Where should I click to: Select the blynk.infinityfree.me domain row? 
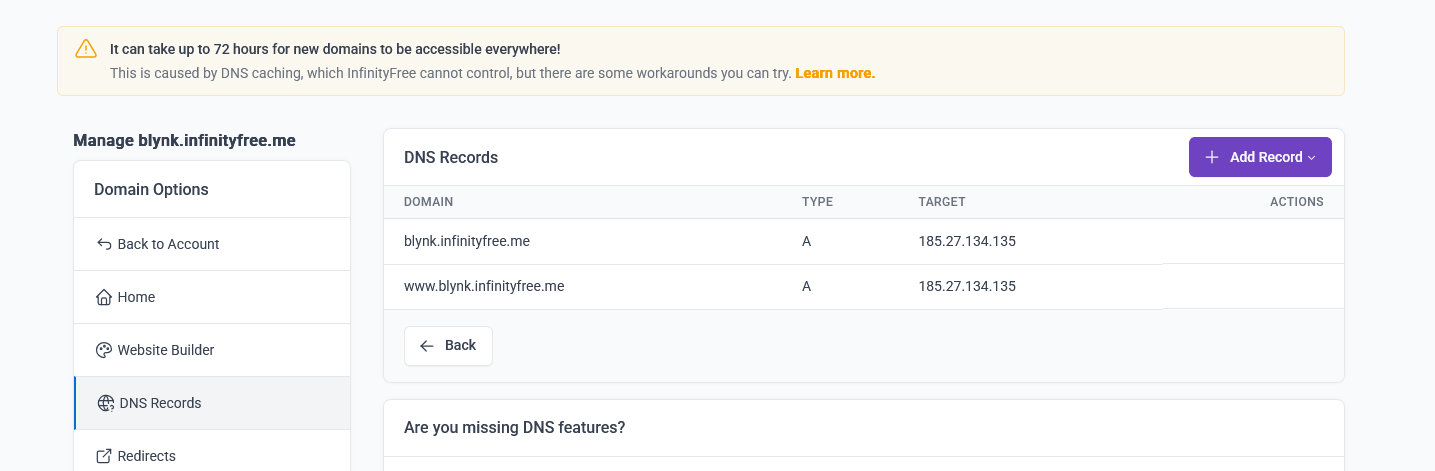point(465,241)
